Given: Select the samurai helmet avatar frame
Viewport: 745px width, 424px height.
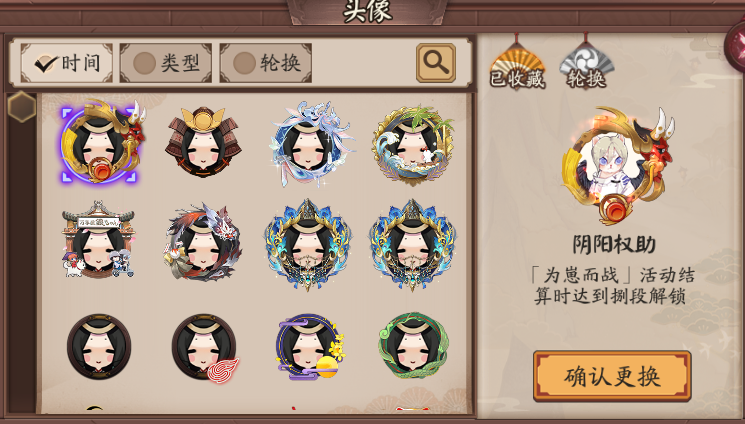Looking at the screenshot, I should click(203, 142).
